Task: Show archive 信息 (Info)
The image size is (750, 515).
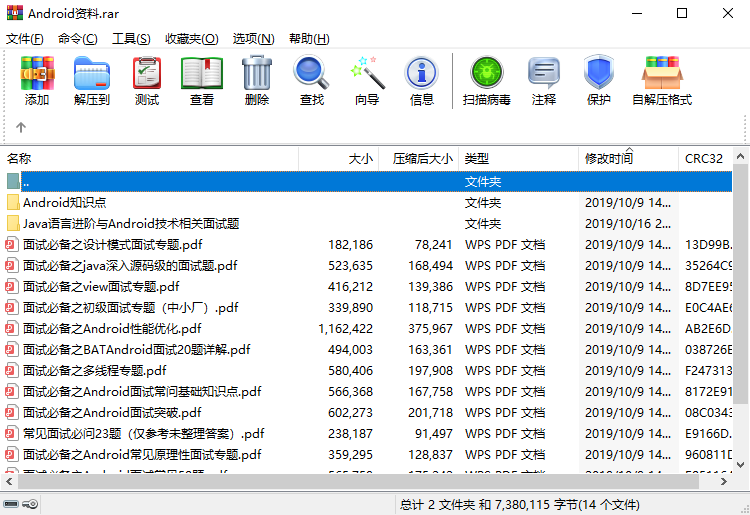Action: point(421,80)
